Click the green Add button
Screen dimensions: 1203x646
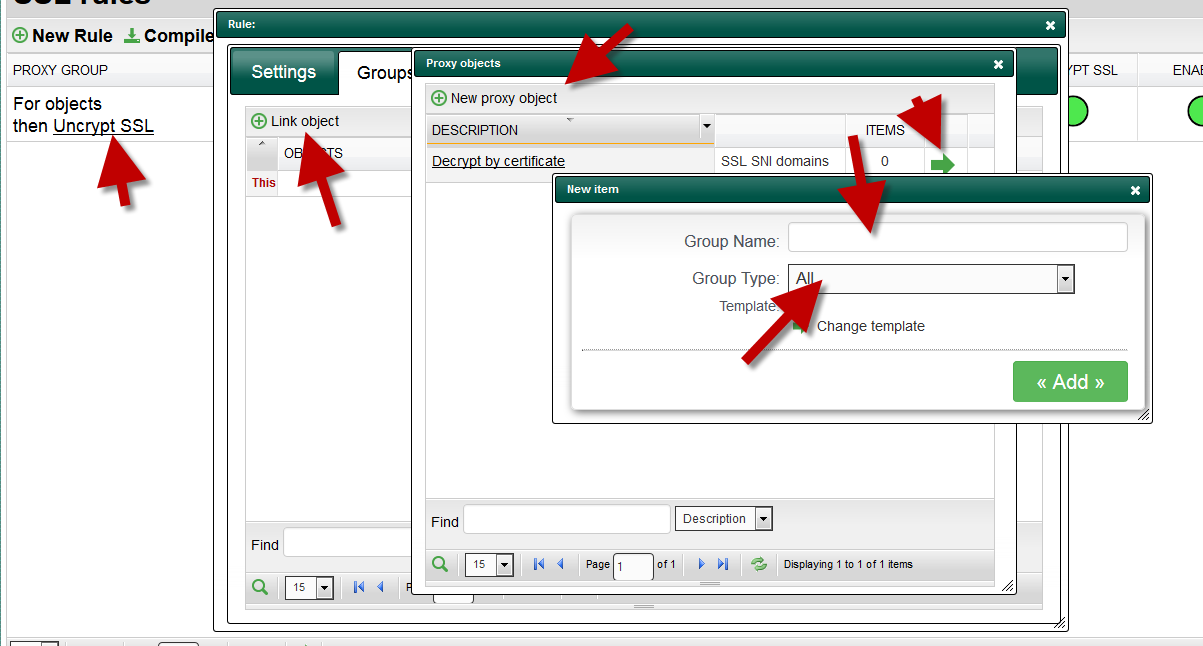pyautogui.click(x=1070, y=382)
